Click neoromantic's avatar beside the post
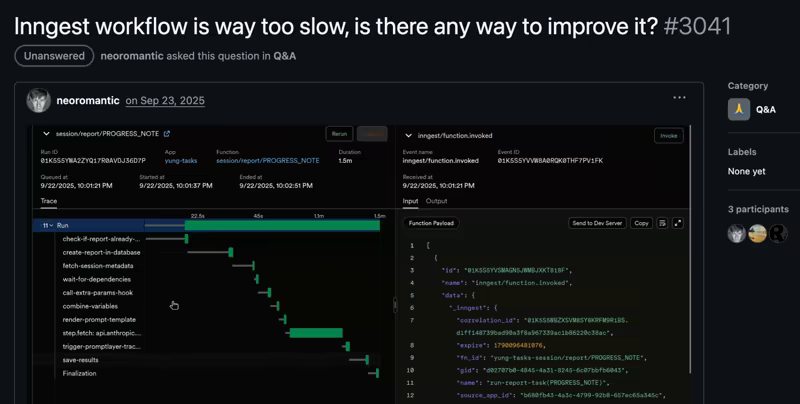Image resolution: width=800 pixels, height=404 pixels. [x=39, y=100]
